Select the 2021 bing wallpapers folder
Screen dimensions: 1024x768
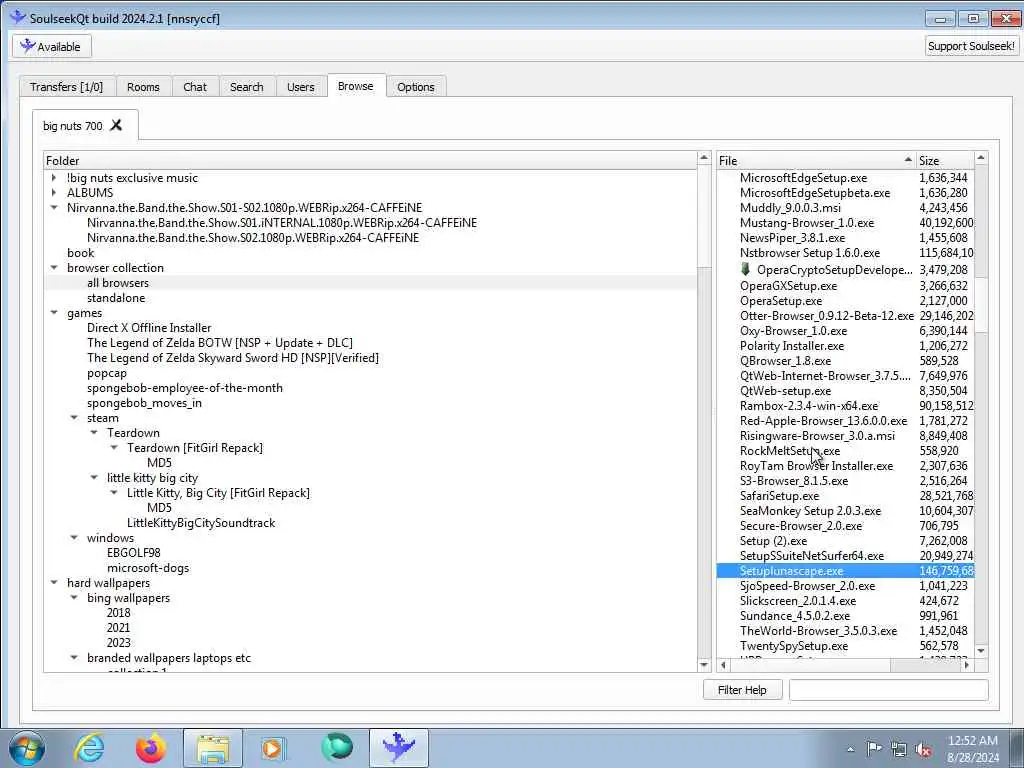(x=119, y=628)
